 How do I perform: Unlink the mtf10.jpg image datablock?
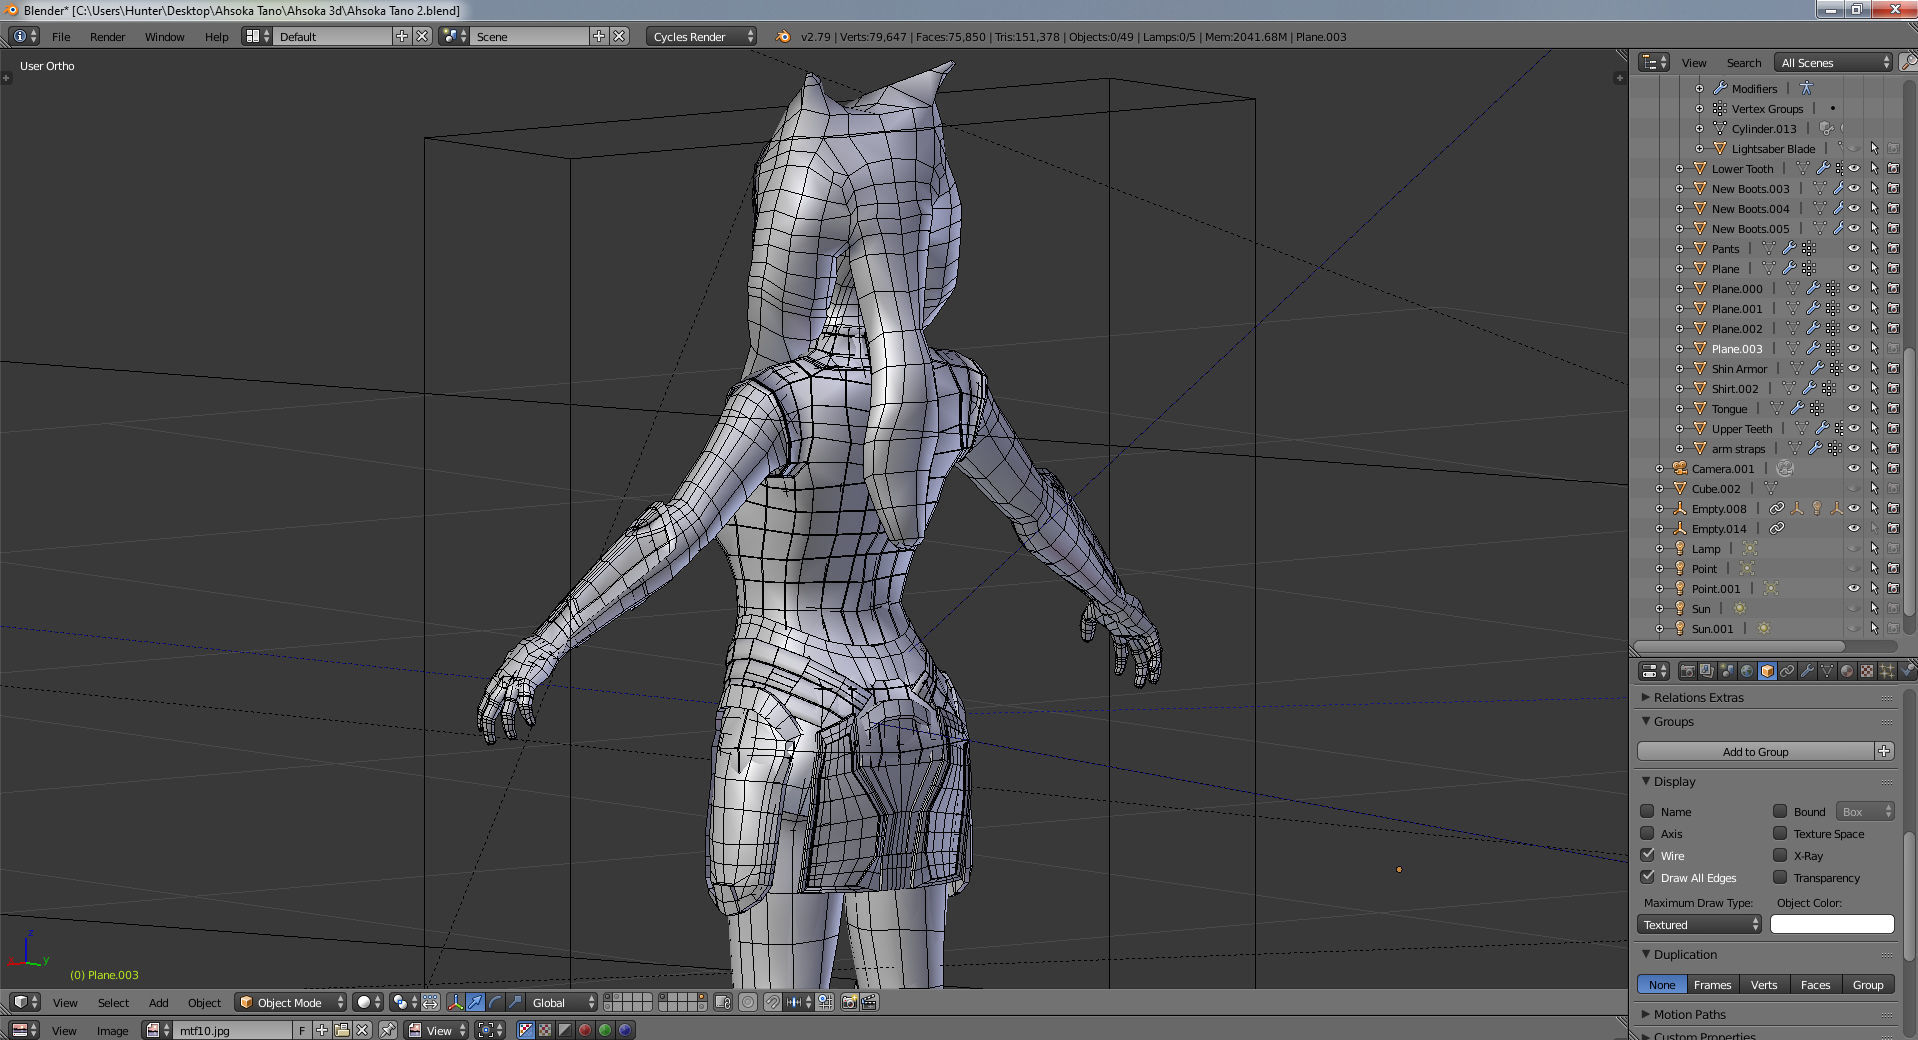click(x=362, y=1030)
